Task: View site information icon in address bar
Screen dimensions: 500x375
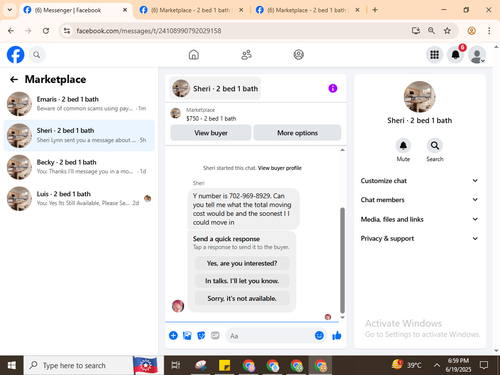Action: pos(67,31)
